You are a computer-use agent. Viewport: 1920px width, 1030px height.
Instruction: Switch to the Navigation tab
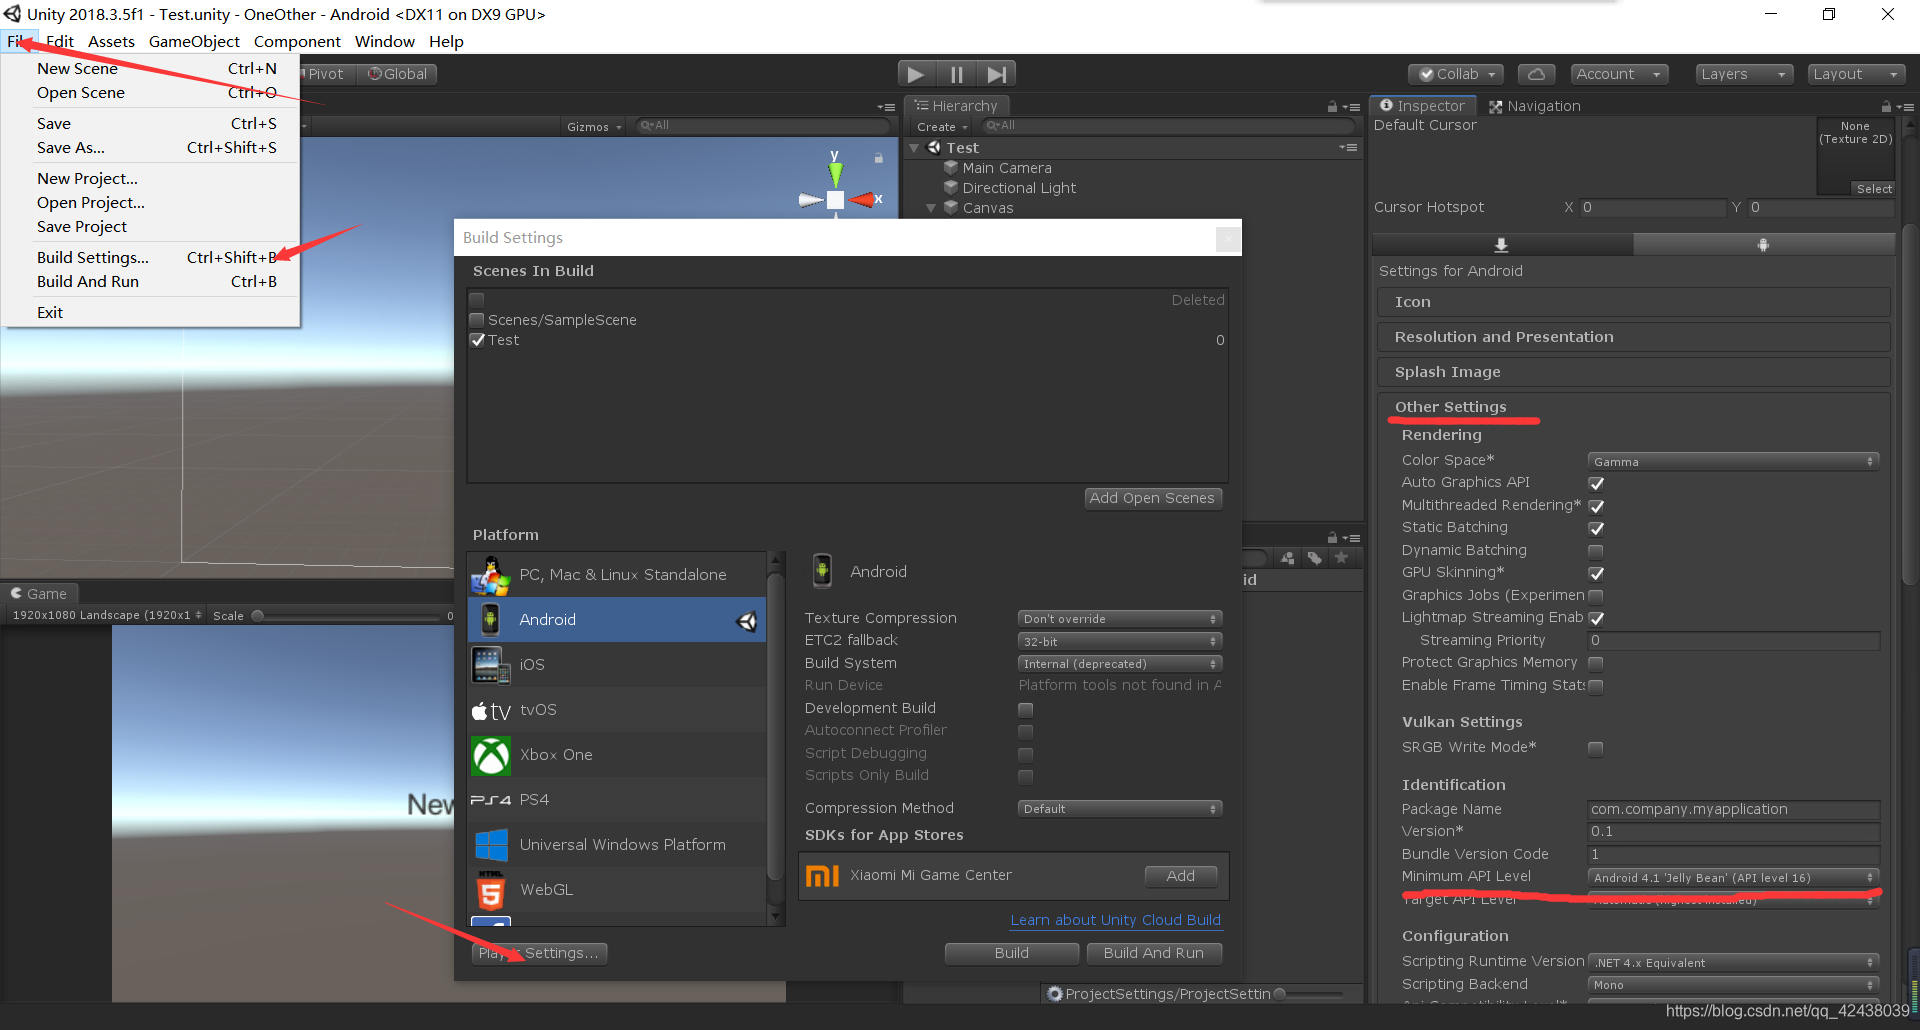pyautogui.click(x=1534, y=106)
